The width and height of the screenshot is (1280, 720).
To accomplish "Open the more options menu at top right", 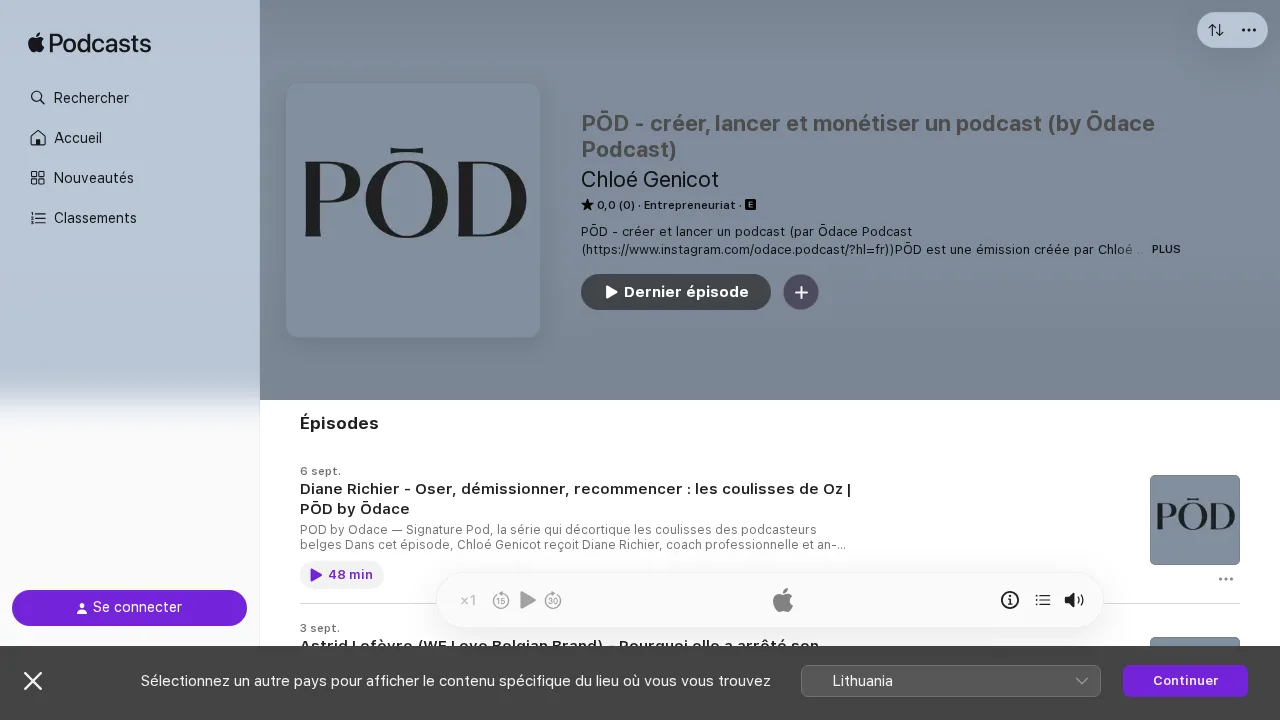I will [x=1249, y=30].
